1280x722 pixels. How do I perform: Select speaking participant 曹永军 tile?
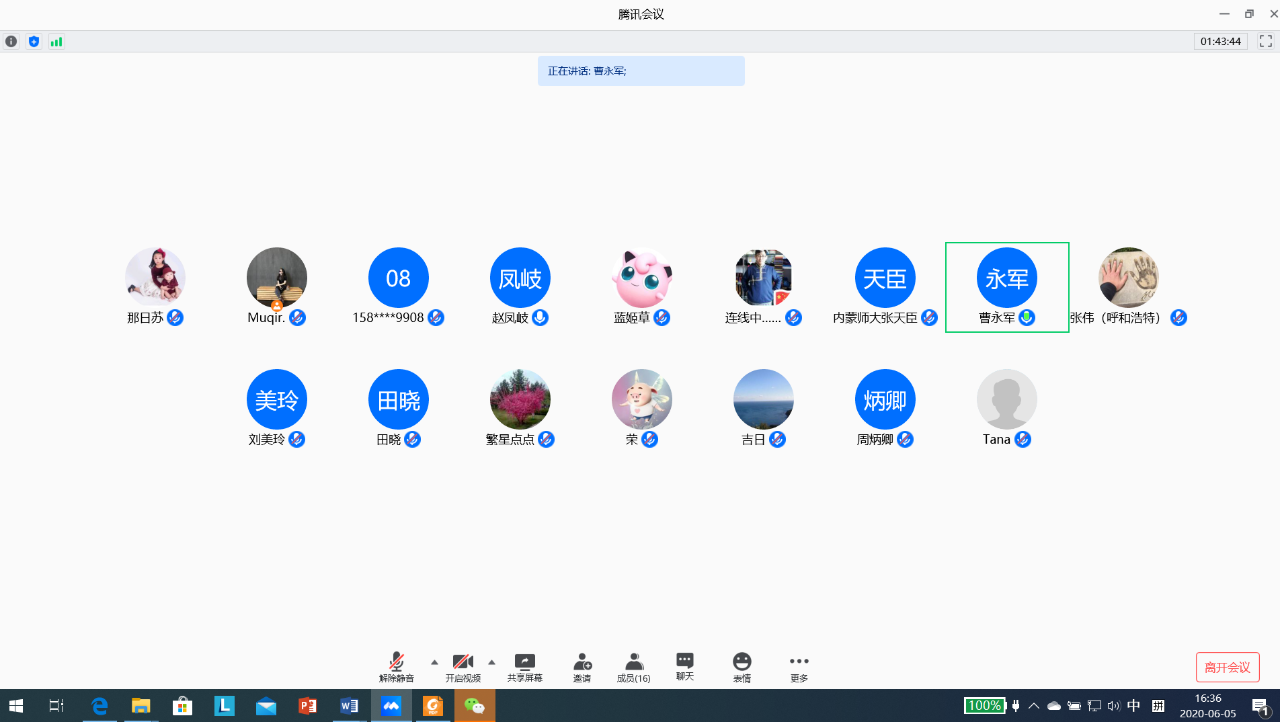pos(1007,287)
